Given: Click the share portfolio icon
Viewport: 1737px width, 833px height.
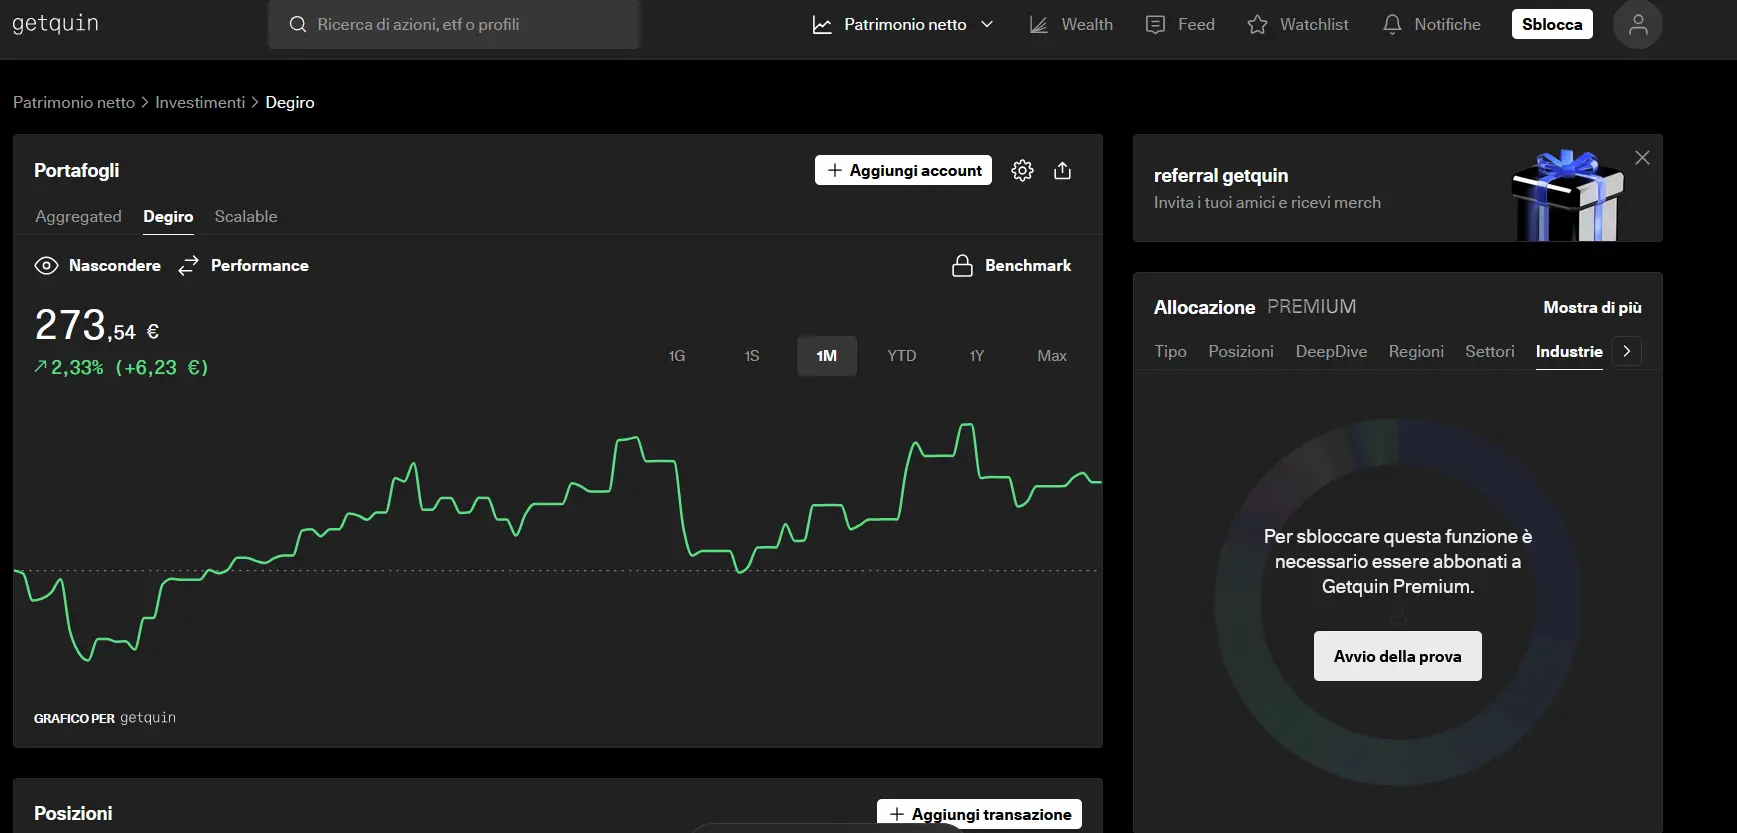Looking at the screenshot, I should click(x=1062, y=170).
